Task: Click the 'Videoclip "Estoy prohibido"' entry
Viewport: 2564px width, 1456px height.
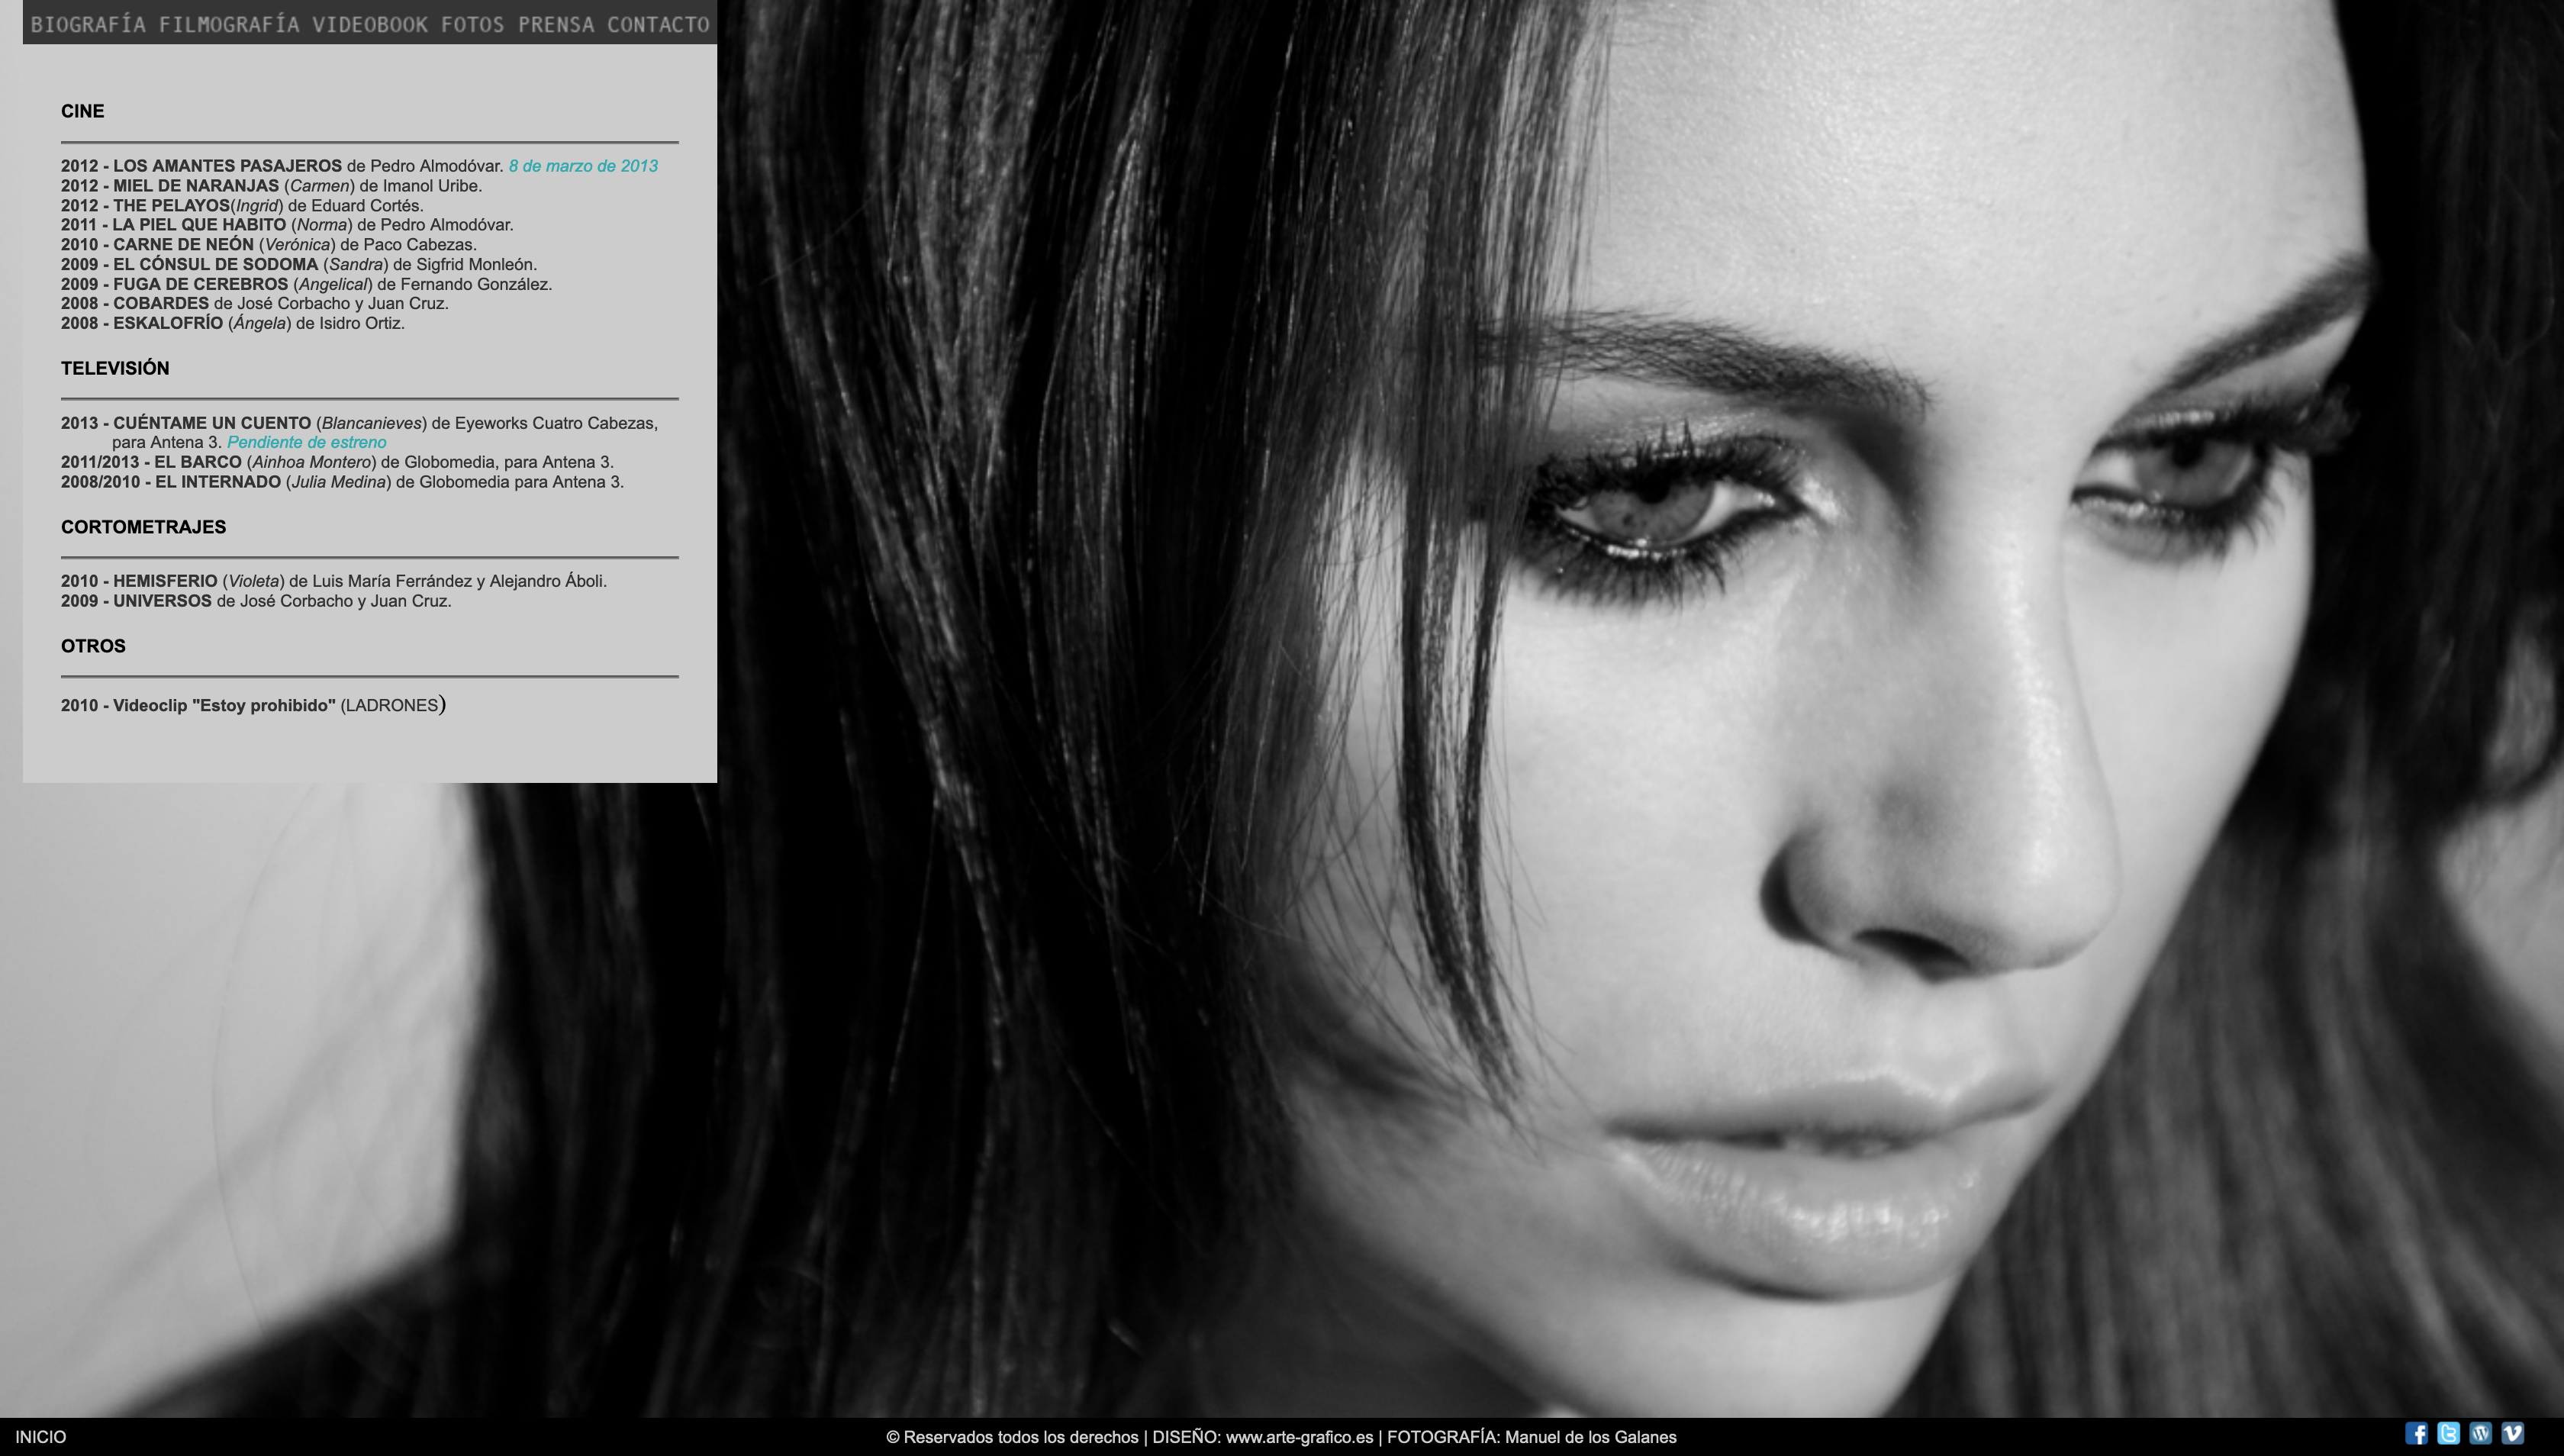Action: tap(224, 706)
